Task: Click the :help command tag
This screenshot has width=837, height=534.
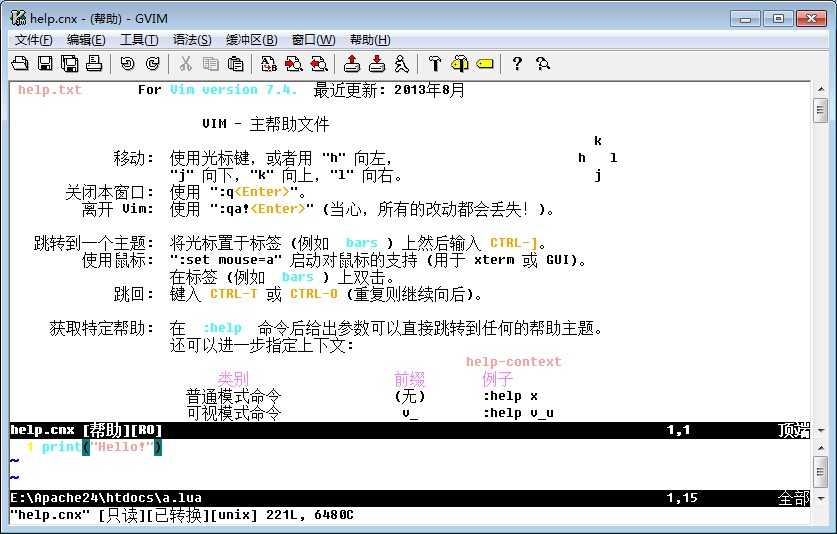Action: point(222,328)
